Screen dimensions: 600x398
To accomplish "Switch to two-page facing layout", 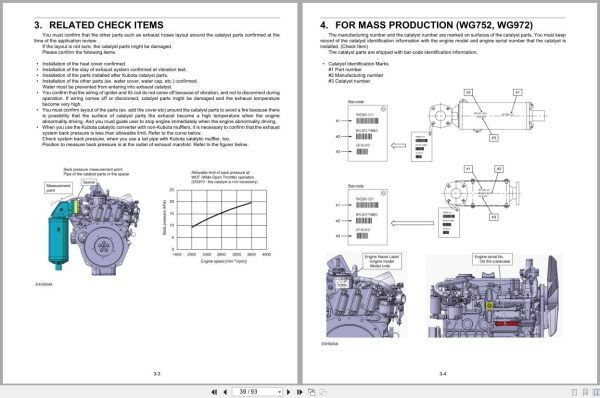I will (x=596, y=392).
